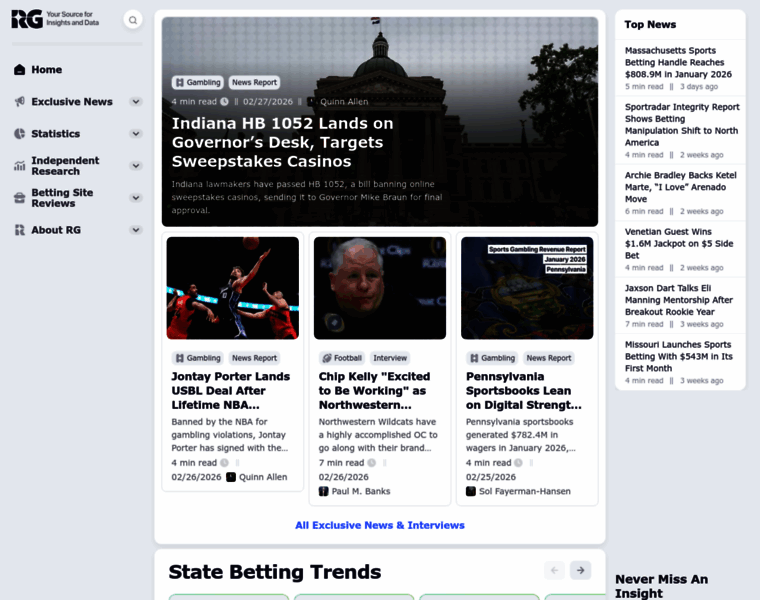Viewport: 760px width, 600px height.
Task: Expand the About RG chevron
Action: (x=136, y=230)
